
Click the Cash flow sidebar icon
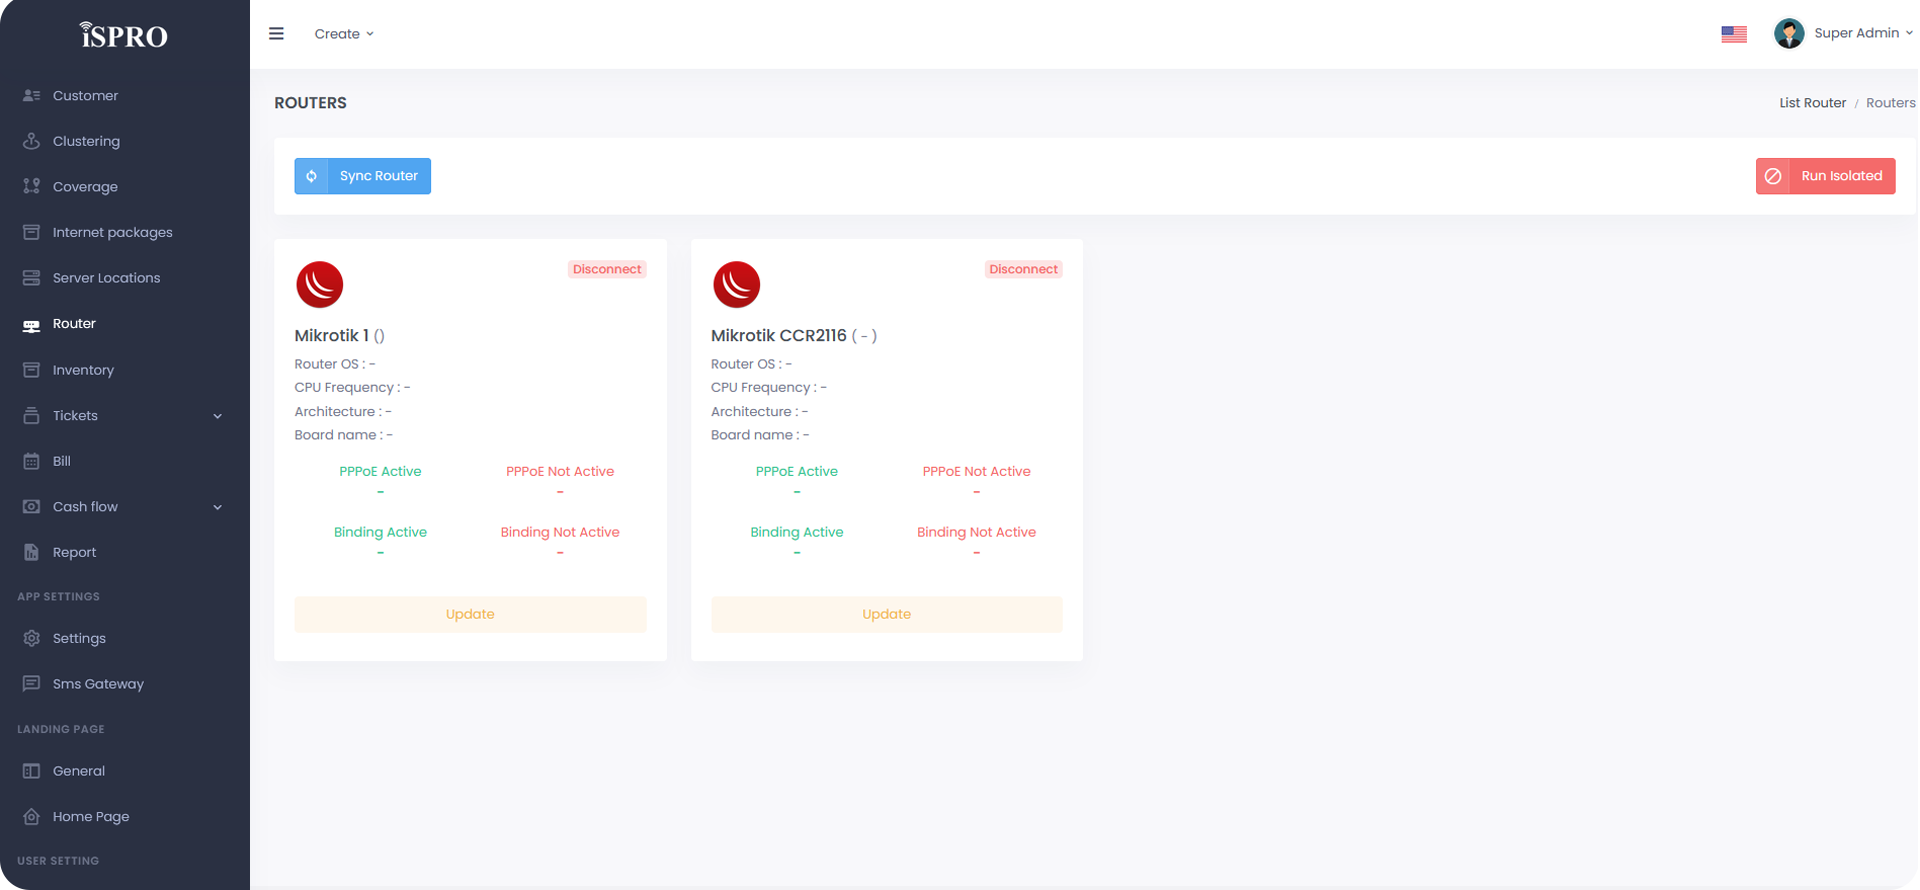[31, 507]
